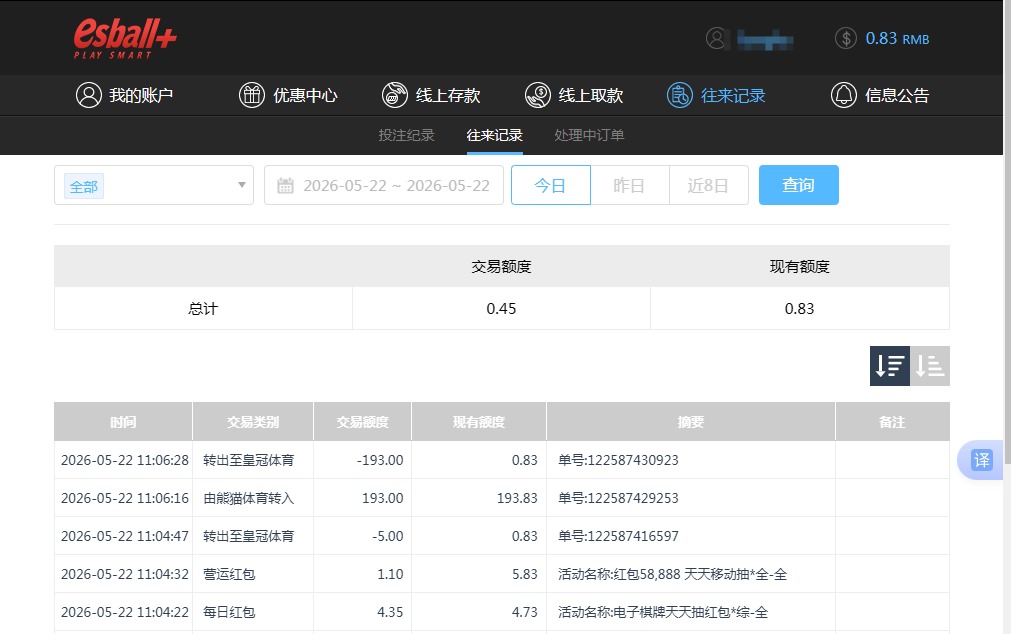Click the dropdown arrow of type selector
This screenshot has height=634, width=1011.
[x=242, y=185]
